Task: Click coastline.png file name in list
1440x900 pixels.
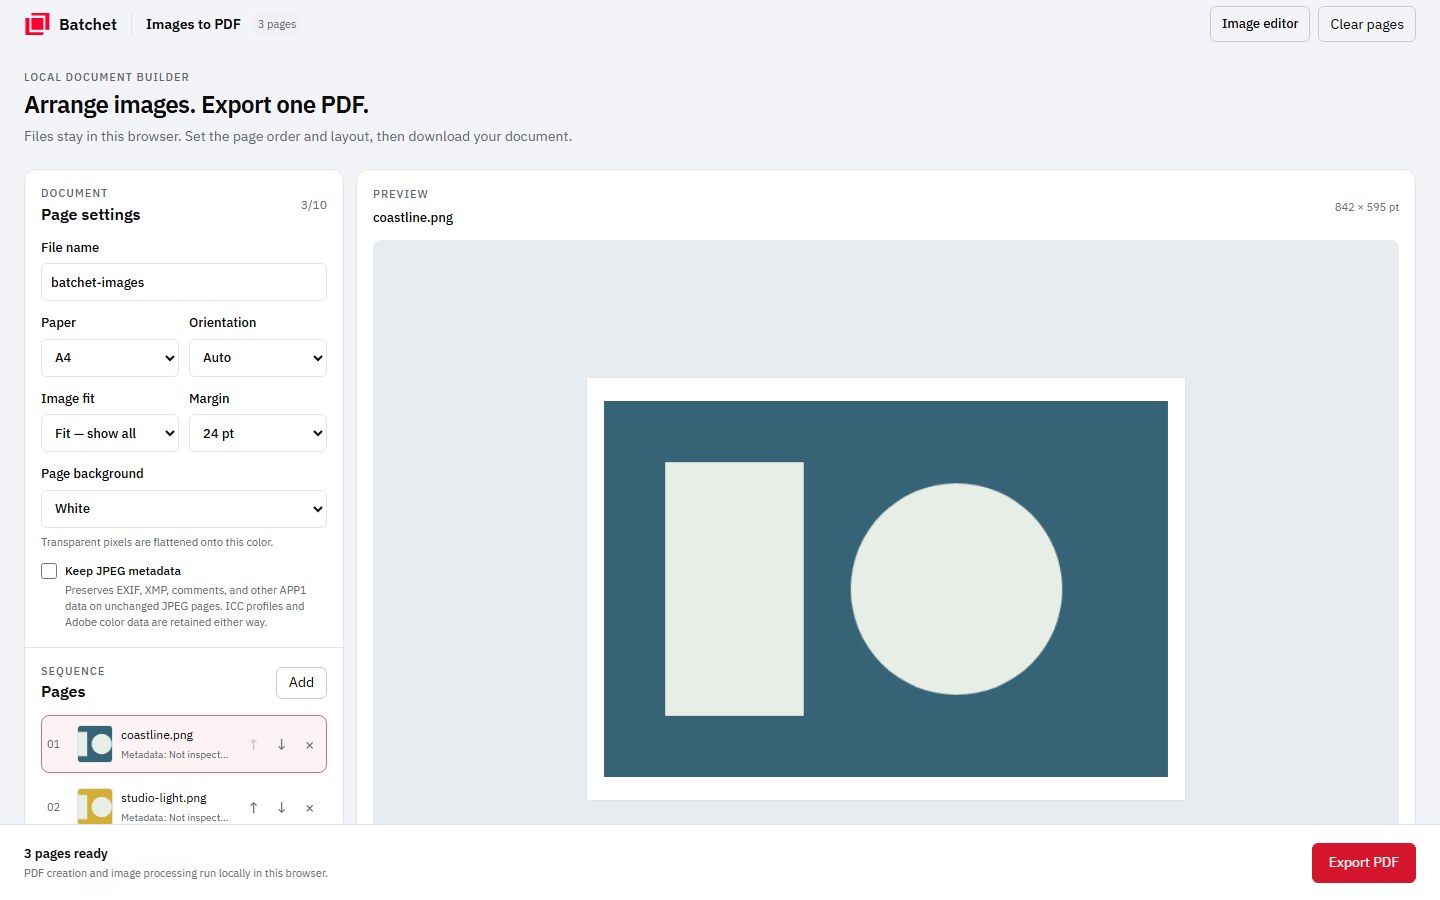Action: [157, 735]
